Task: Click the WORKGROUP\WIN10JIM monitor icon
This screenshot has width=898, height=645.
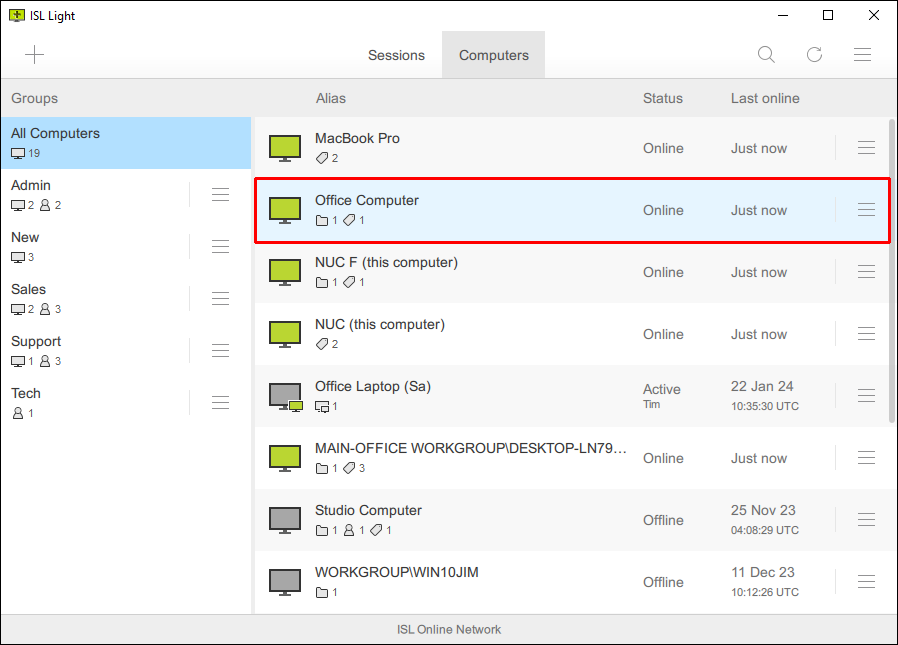Action: click(x=285, y=582)
